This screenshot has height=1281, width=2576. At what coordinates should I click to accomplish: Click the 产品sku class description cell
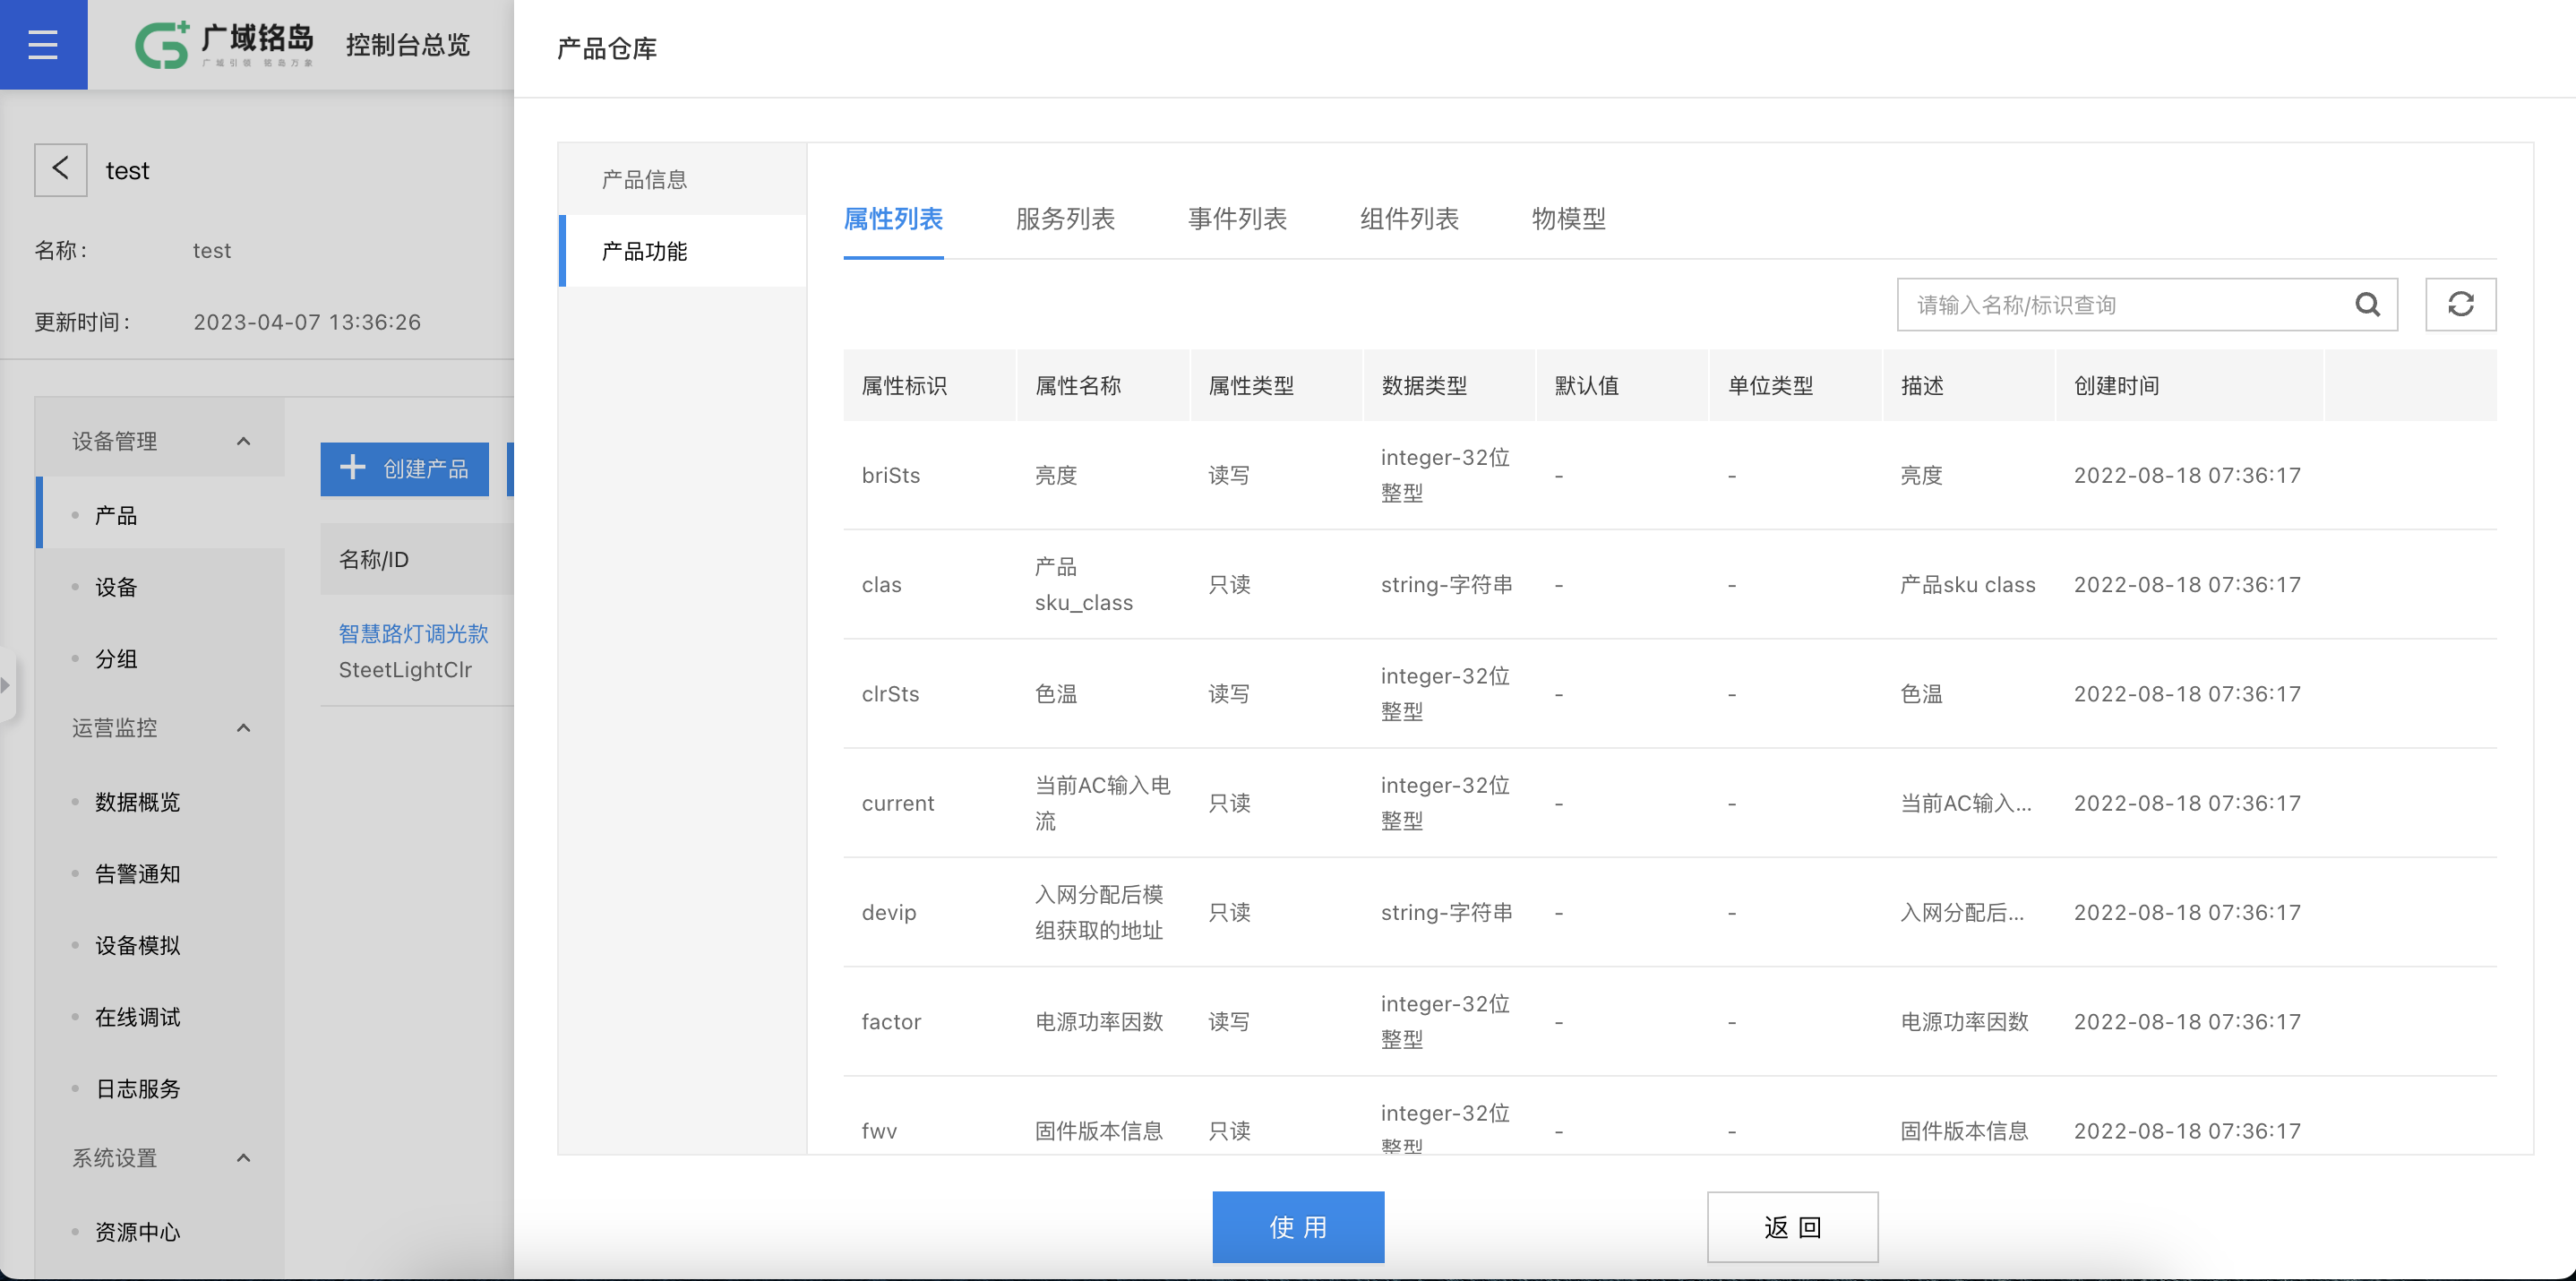pyautogui.click(x=1967, y=584)
